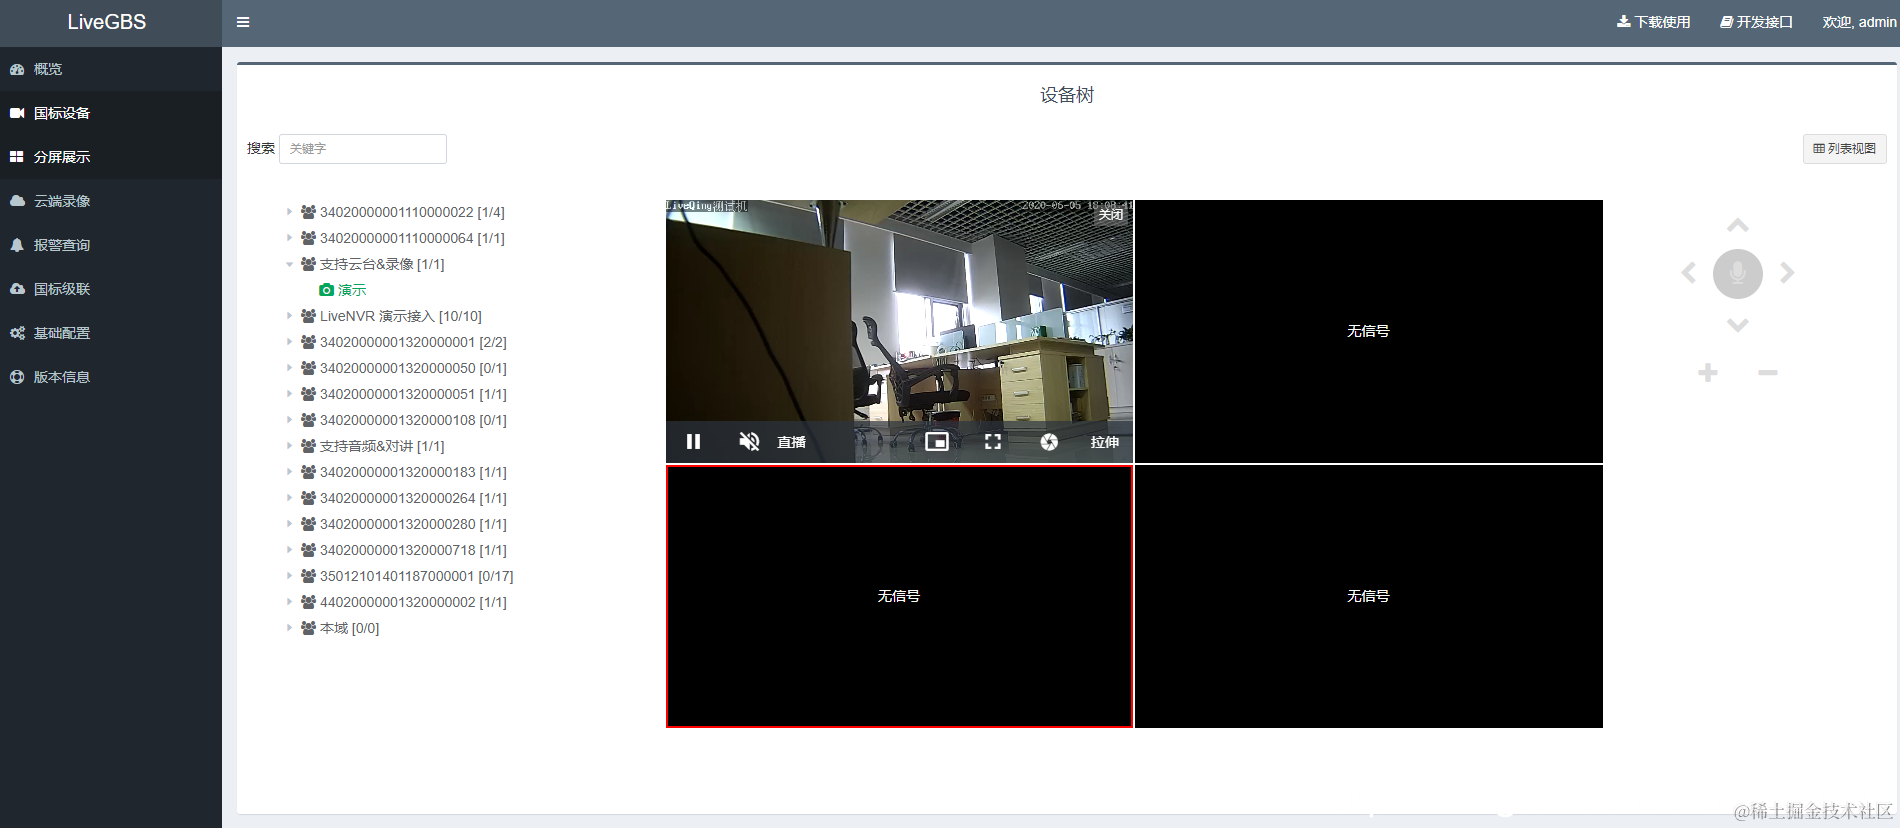Open 云端录像 cloud recordings
Image resolution: width=1900 pixels, height=828 pixels.
pyautogui.click(x=111, y=201)
